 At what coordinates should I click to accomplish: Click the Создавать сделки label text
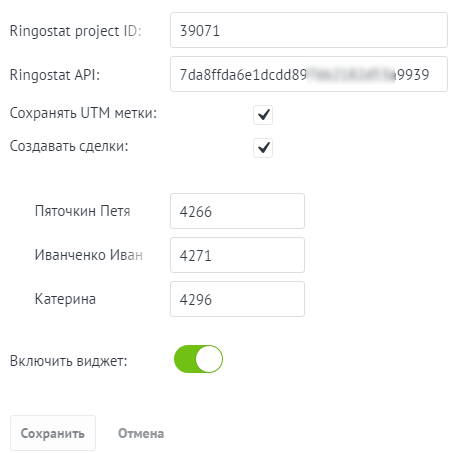[x=69, y=146]
